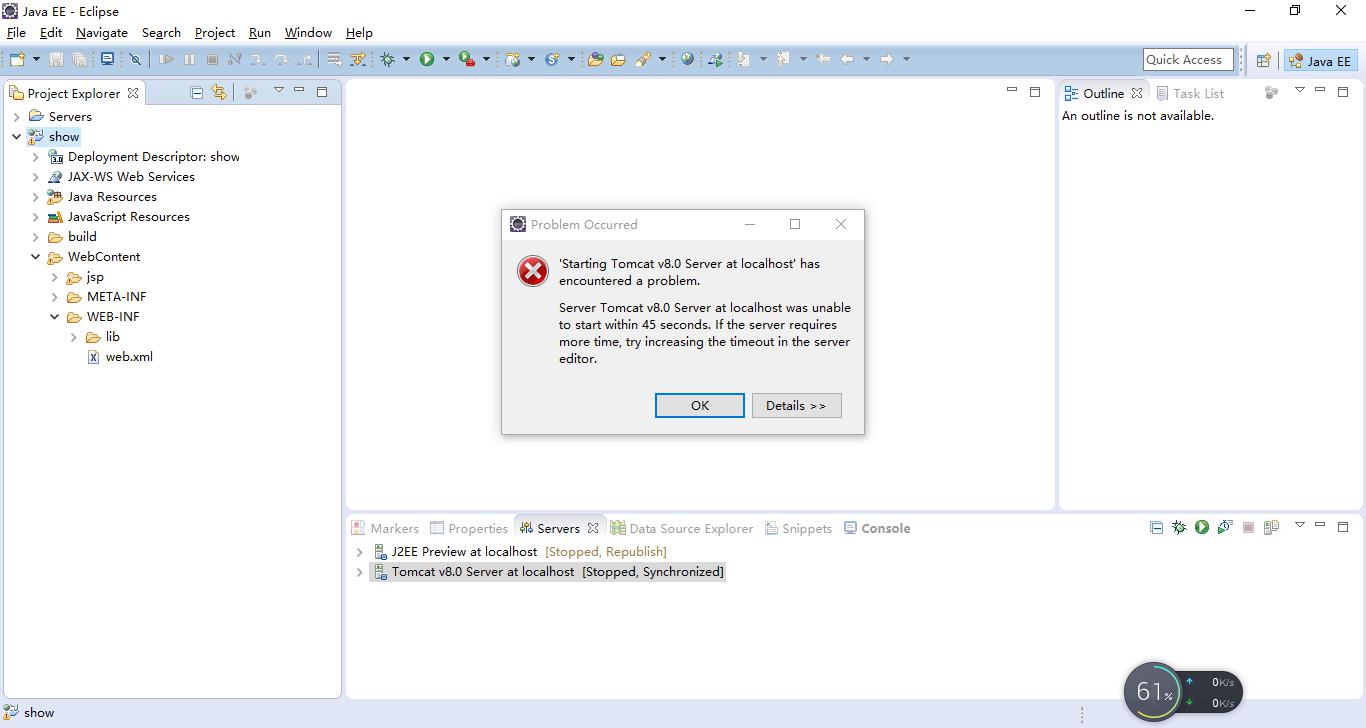Click the New Dynamic Web Project icon
This screenshot has width=1366, height=728.
pos(513,60)
